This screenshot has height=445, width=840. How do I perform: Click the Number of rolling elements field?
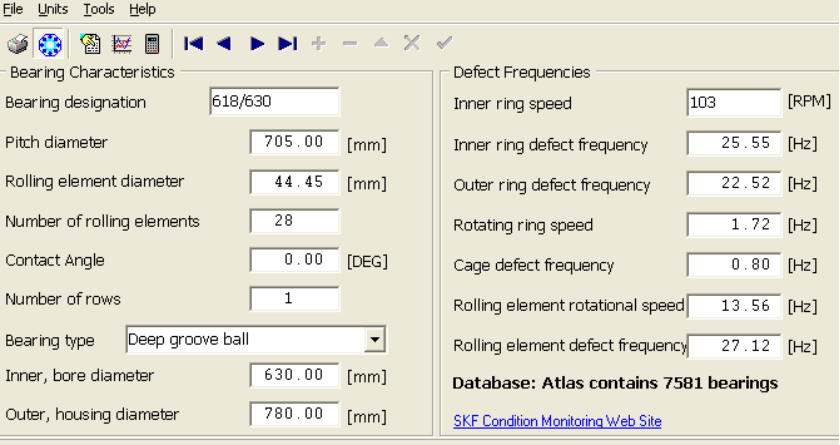click(294, 221)
